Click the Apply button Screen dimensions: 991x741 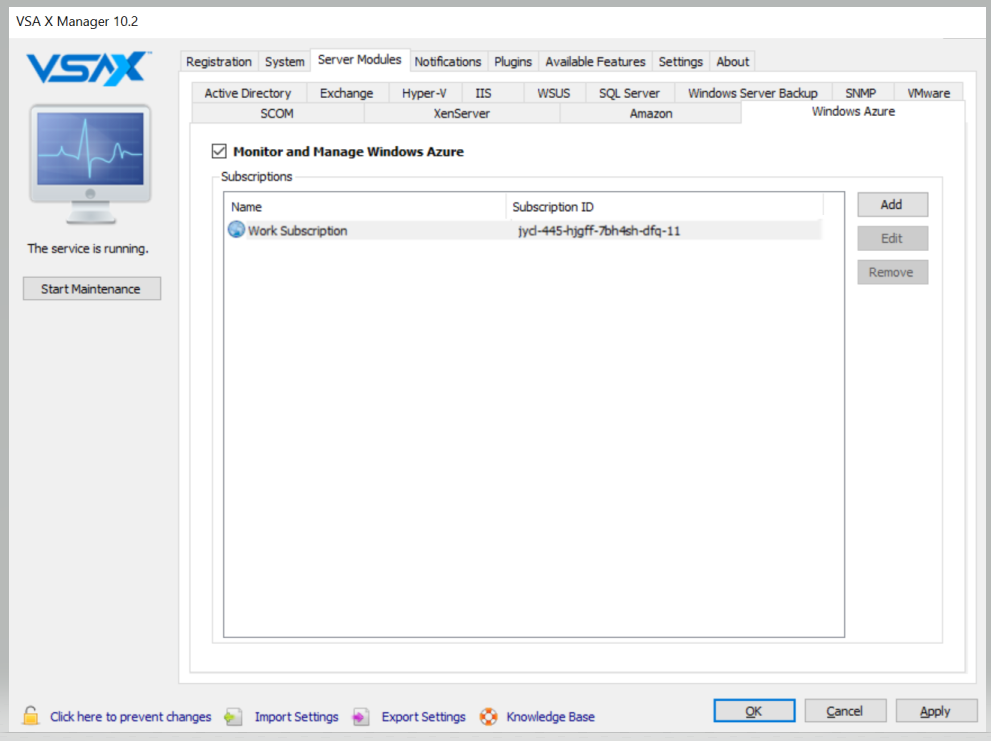click(935, 711)
